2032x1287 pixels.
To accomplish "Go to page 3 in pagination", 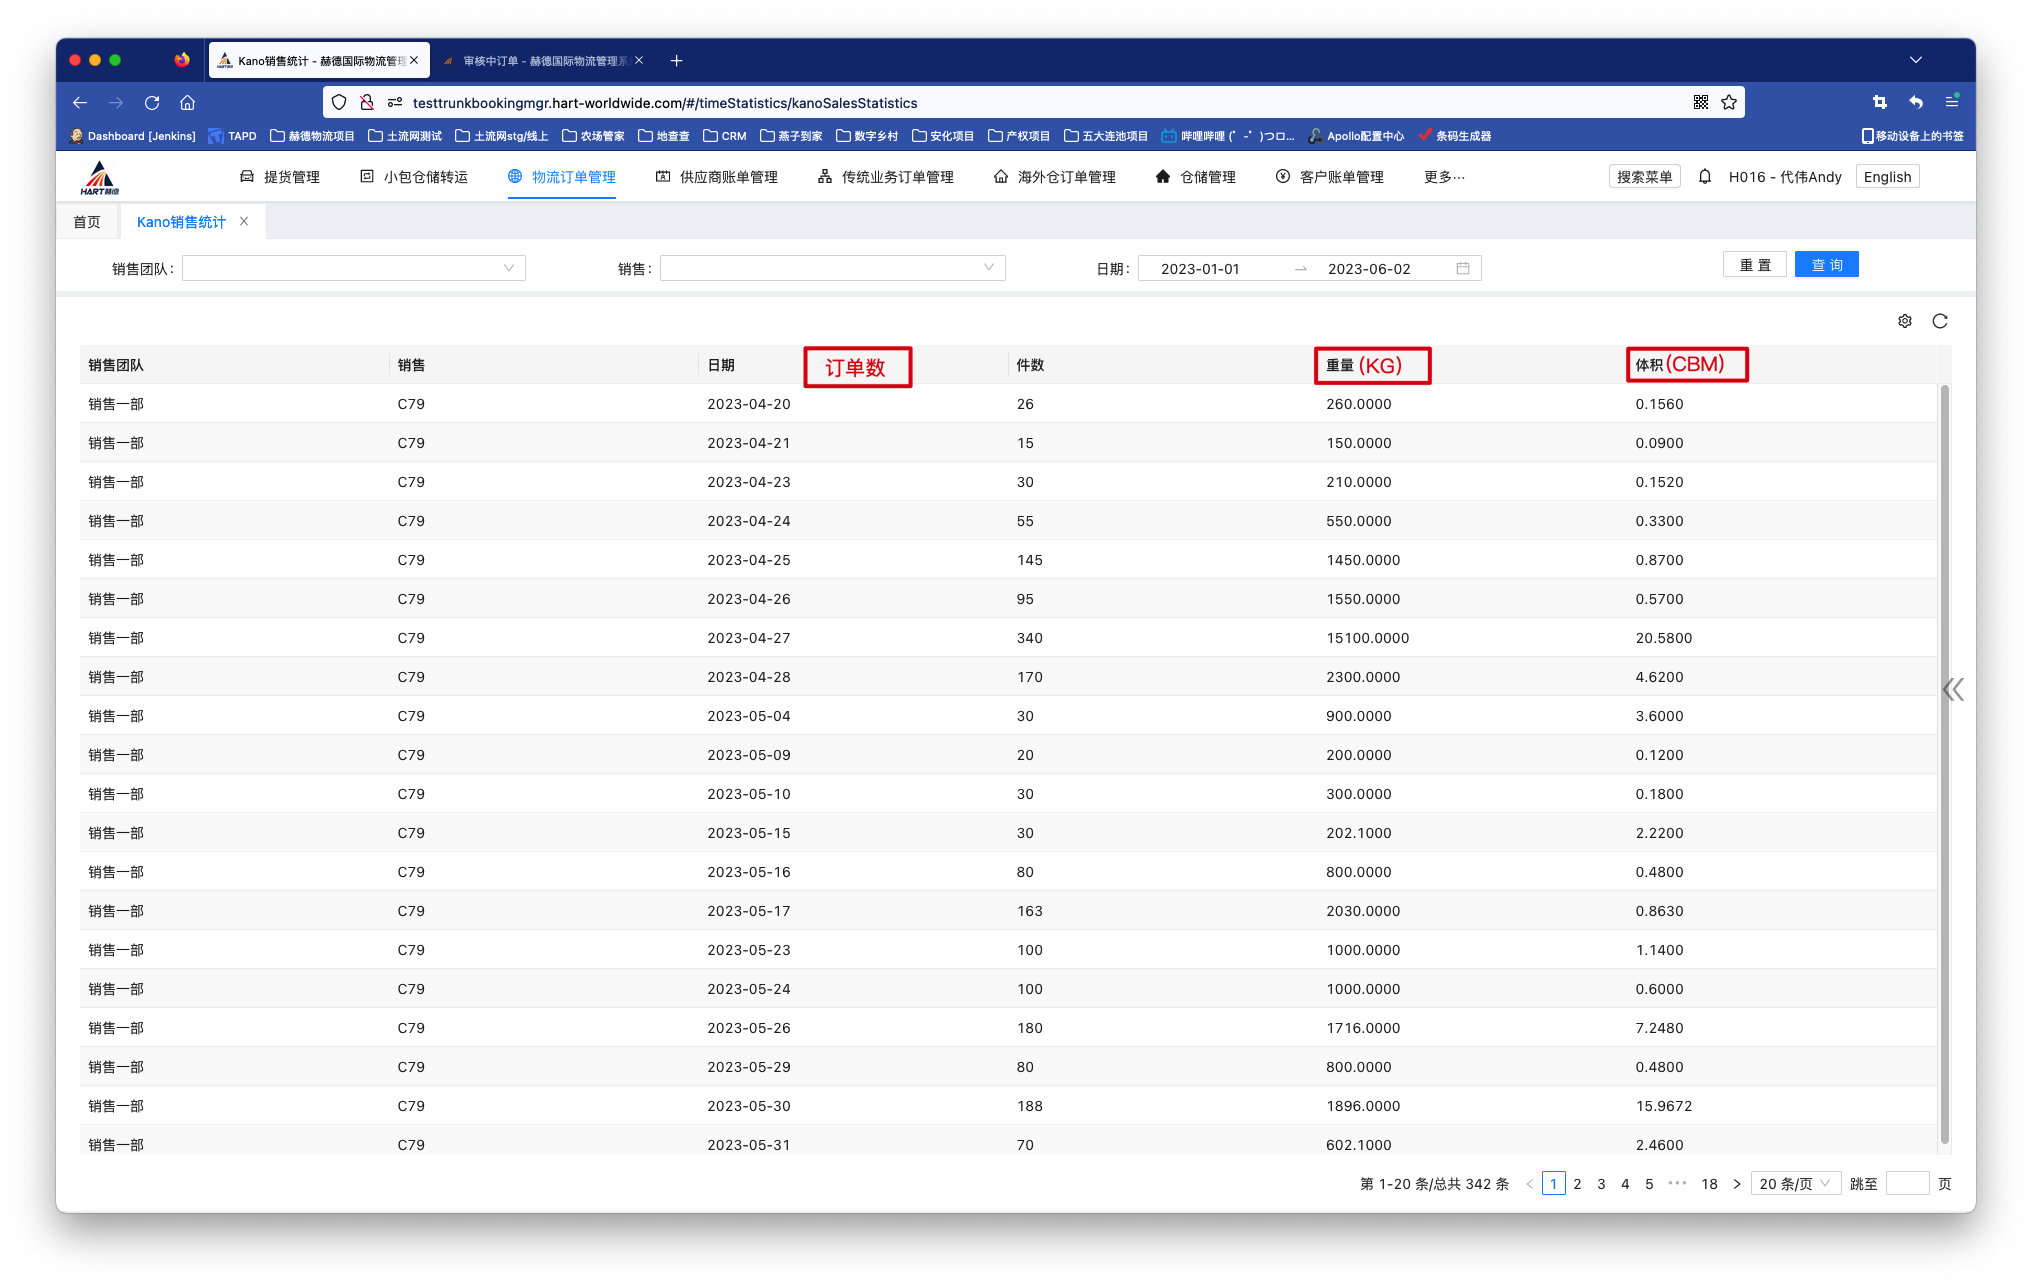I will click(1601, 1184).
